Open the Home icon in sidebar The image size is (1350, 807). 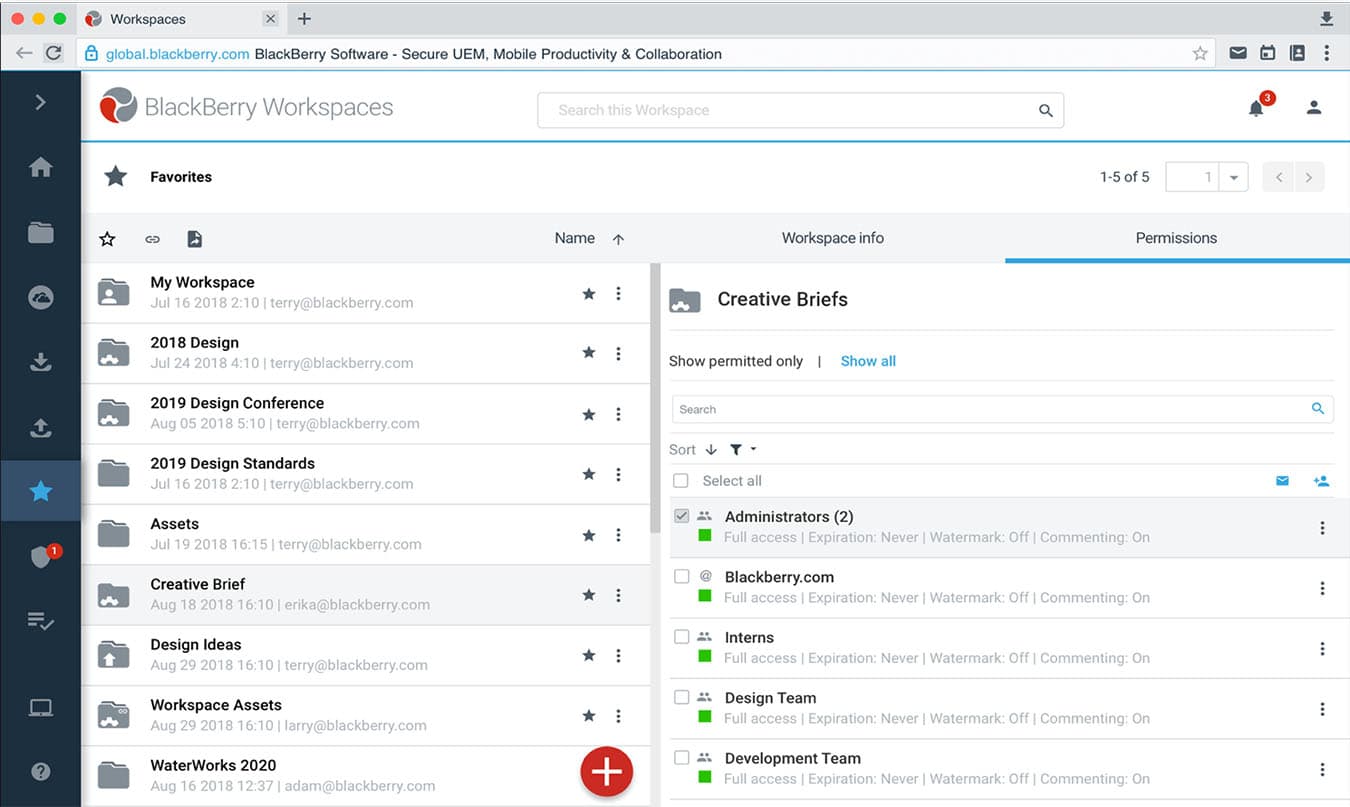(x=41, y=167)
